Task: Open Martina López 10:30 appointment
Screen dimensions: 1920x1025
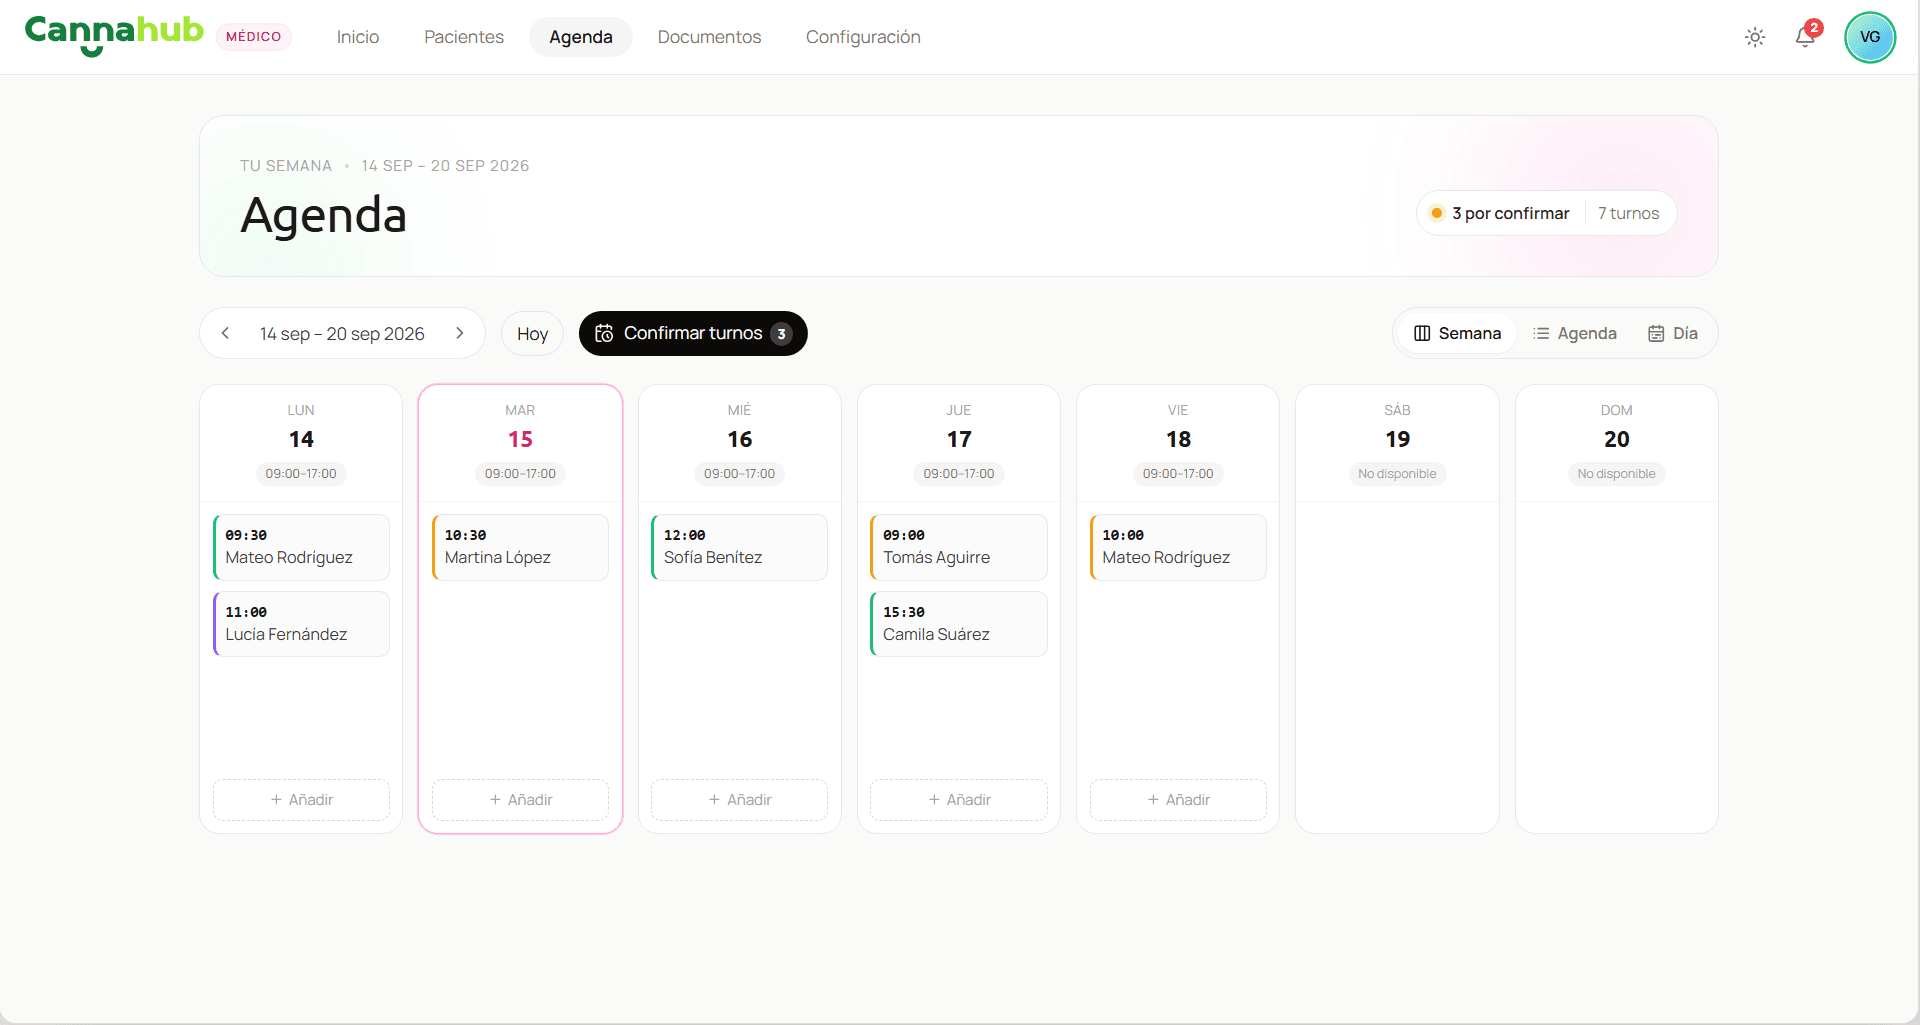Action: (520, 547)
